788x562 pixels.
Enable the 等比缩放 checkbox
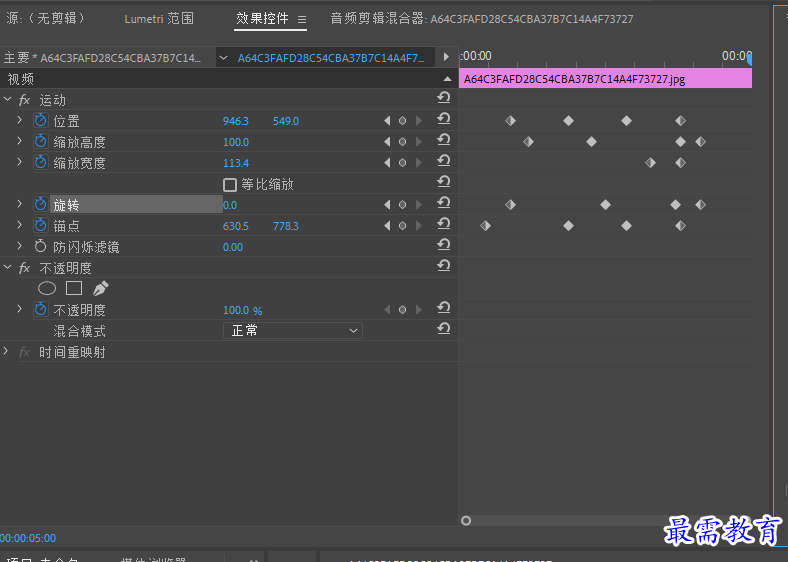[x=230, y=184]
